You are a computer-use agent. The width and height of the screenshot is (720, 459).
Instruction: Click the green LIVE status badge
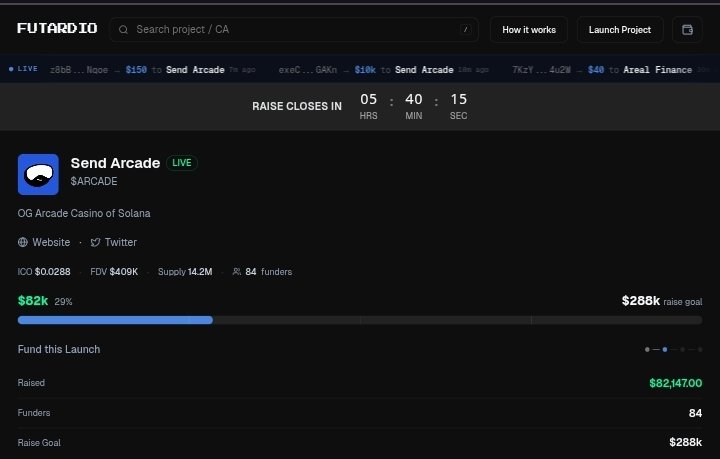[182, 163]
